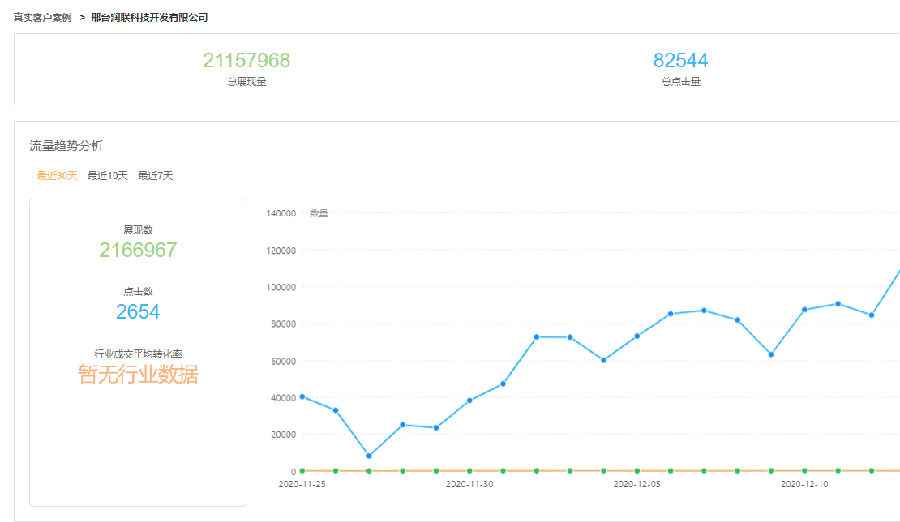
Task: Click blue data point for 2020-12-05
Action: click(x=637, y=336)
